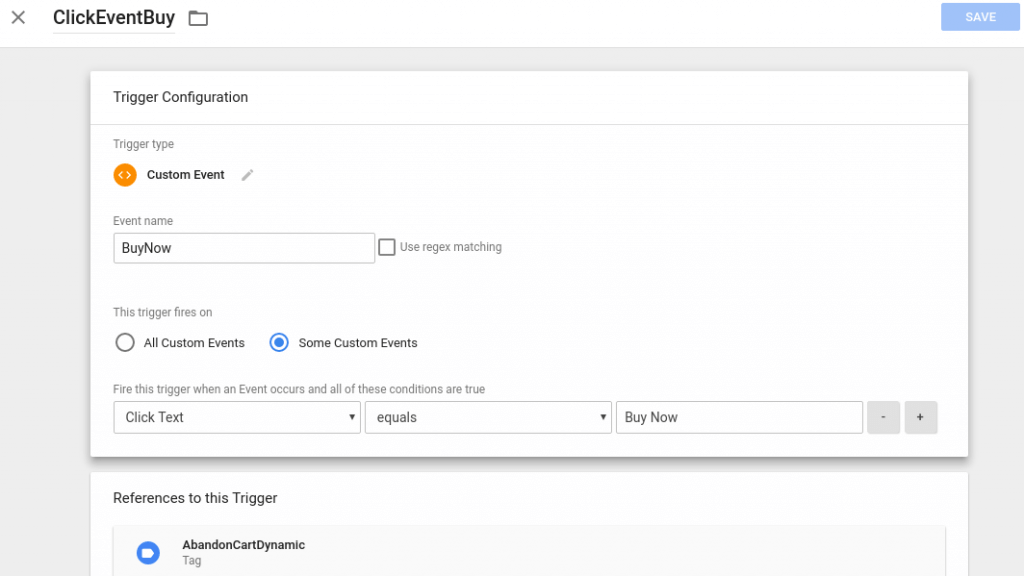This screenshot has width=1024, height=576.
Task: Open the equals operator dropdown
Action: (488, 417)
